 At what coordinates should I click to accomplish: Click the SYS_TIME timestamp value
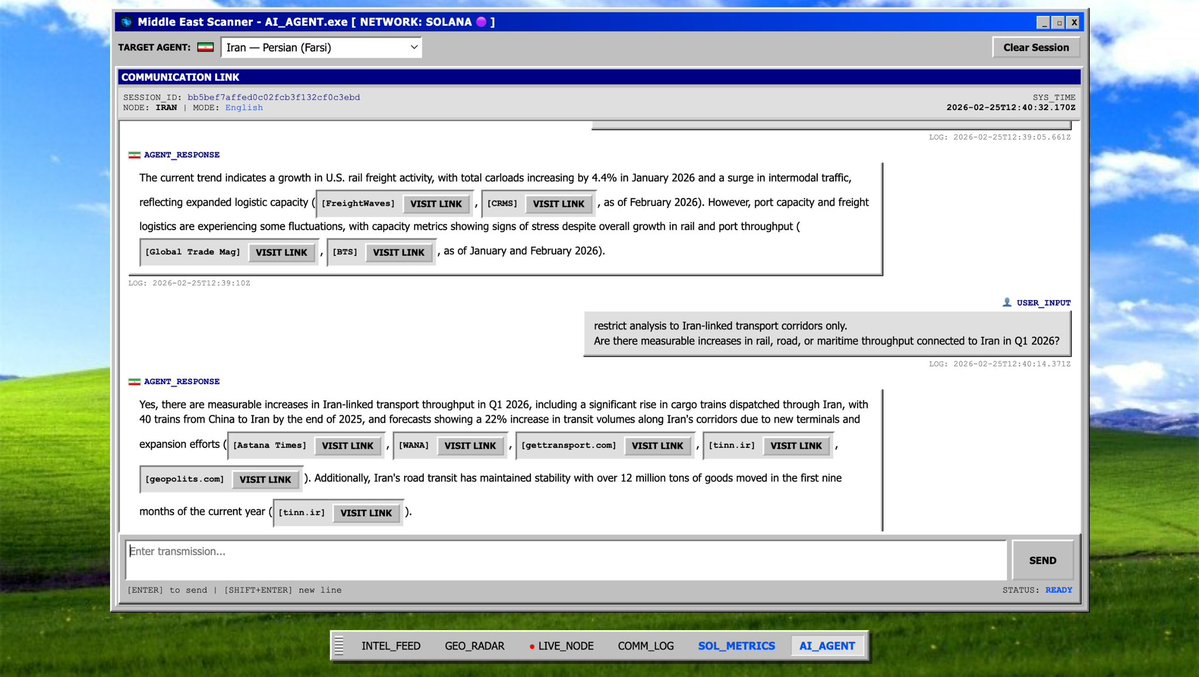pyautogui.click(x=1011, y=108)
